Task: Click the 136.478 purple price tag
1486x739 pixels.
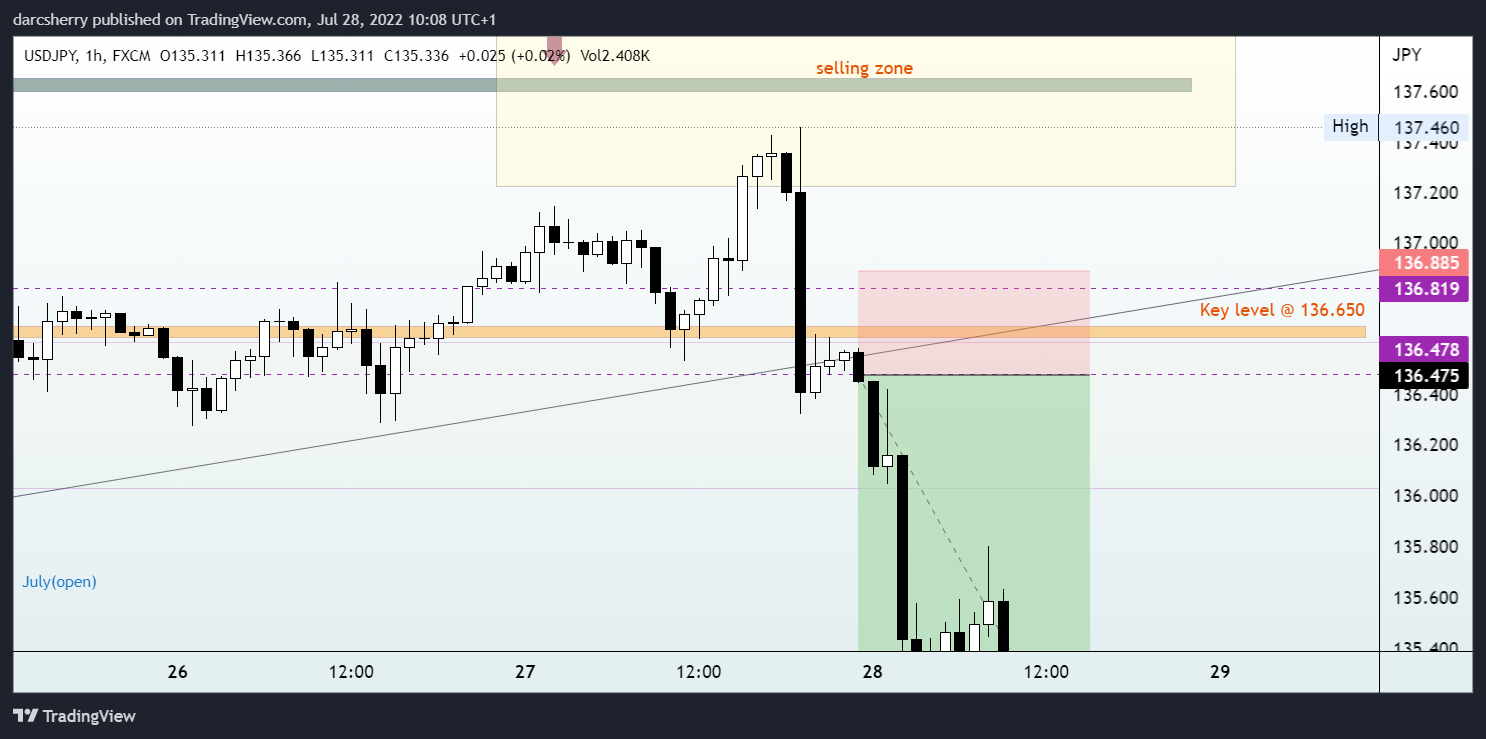Action: pos(1424,350)
